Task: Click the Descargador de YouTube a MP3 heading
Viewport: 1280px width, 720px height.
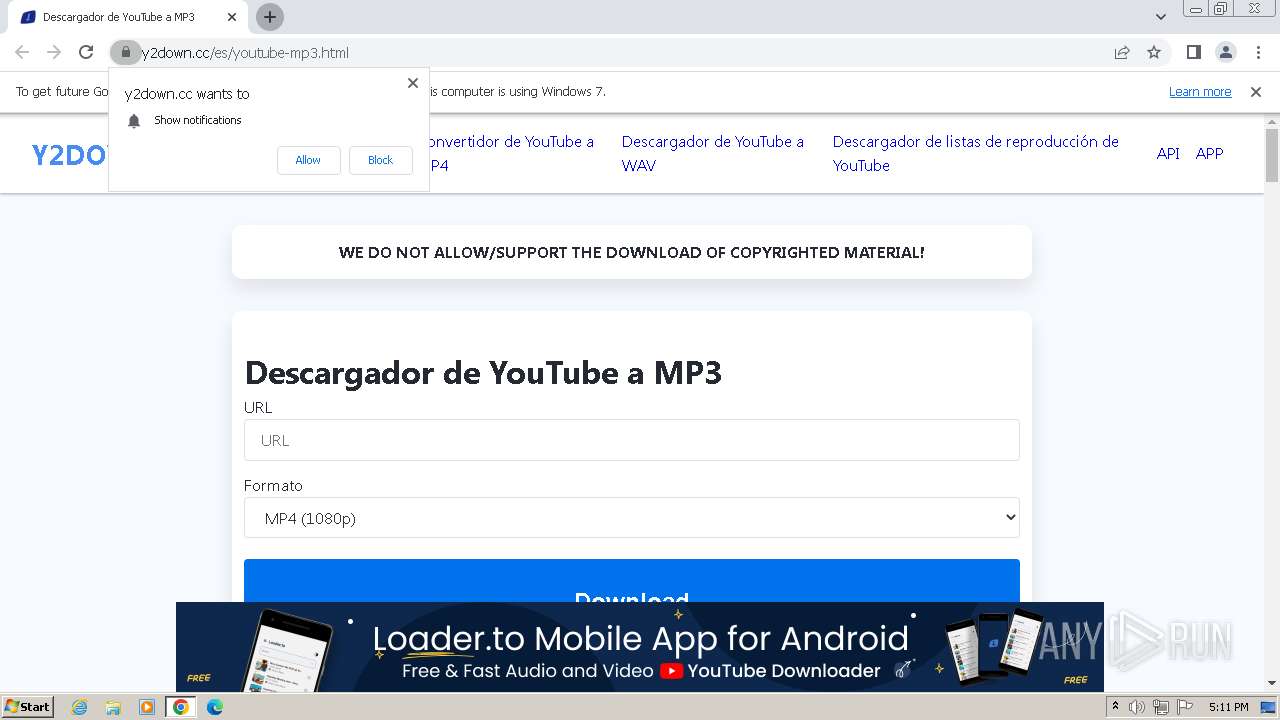Action: tap(483, 372)
